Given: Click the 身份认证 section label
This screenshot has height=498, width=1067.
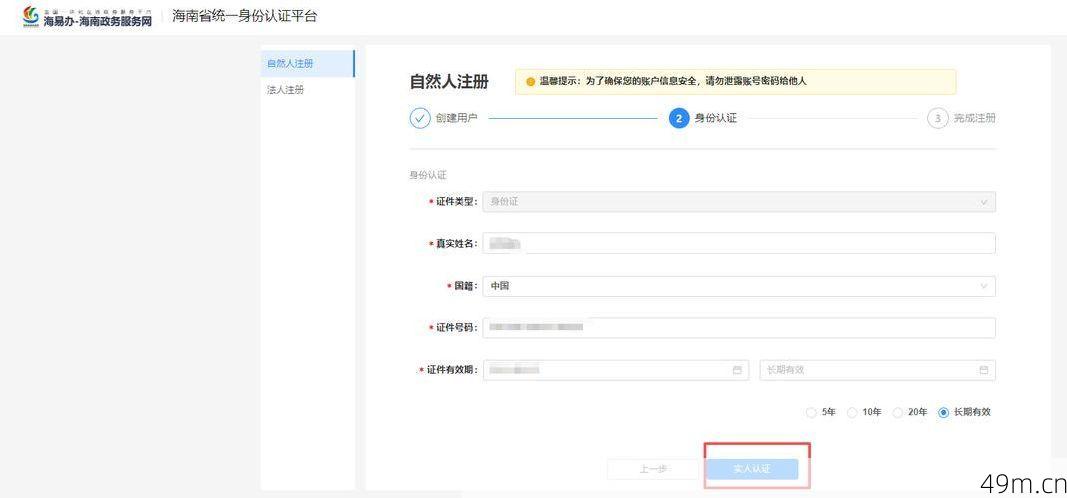Looking at the screenshot, I should tap(427, 176).
